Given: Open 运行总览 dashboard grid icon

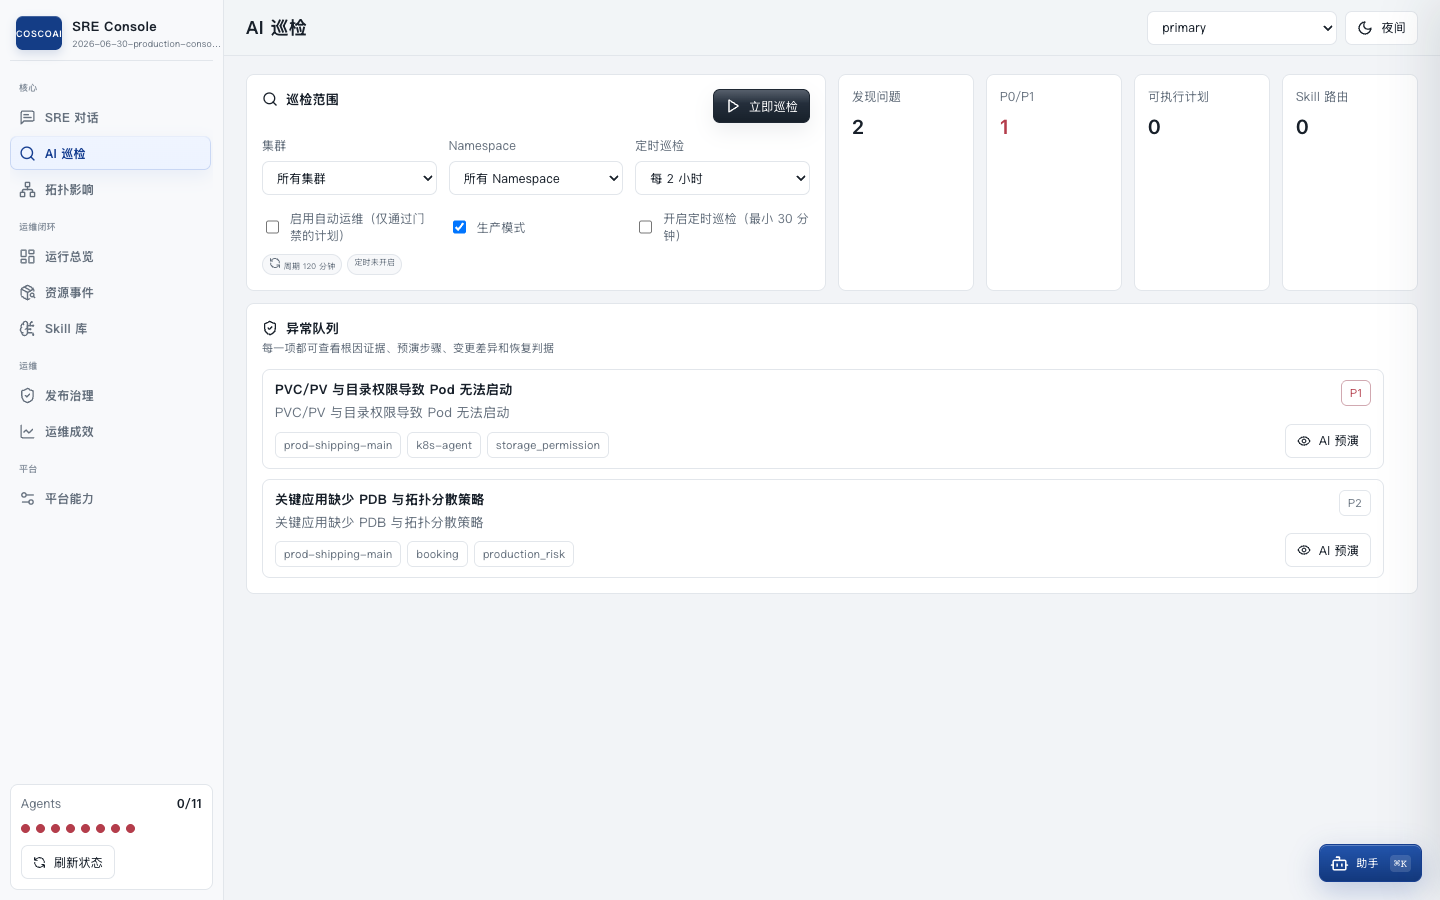Looking at the screenshot, I should pyautogui.click(x=28, y=257).
